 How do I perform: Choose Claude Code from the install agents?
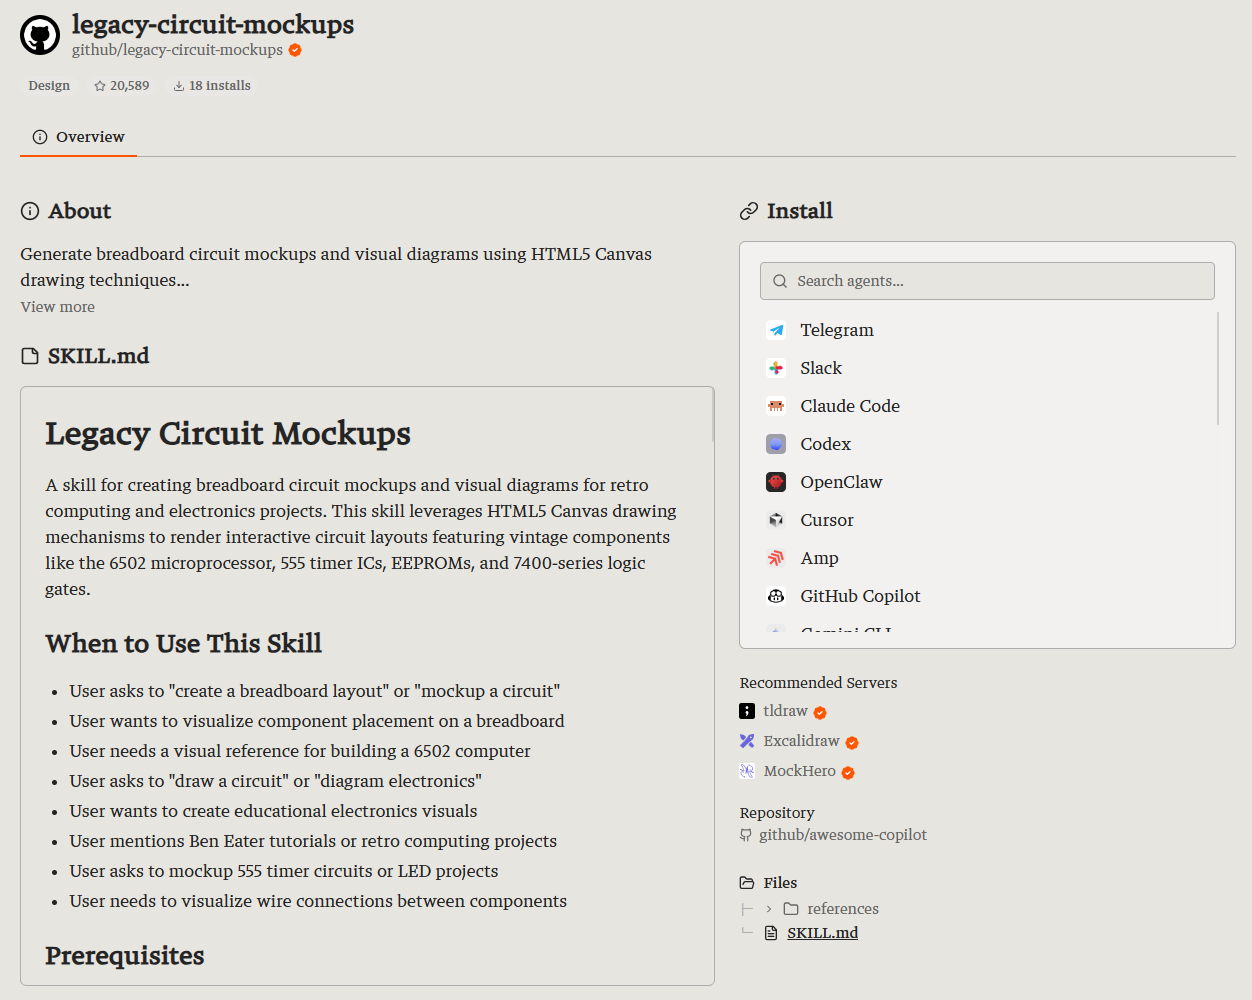point(849,406)
